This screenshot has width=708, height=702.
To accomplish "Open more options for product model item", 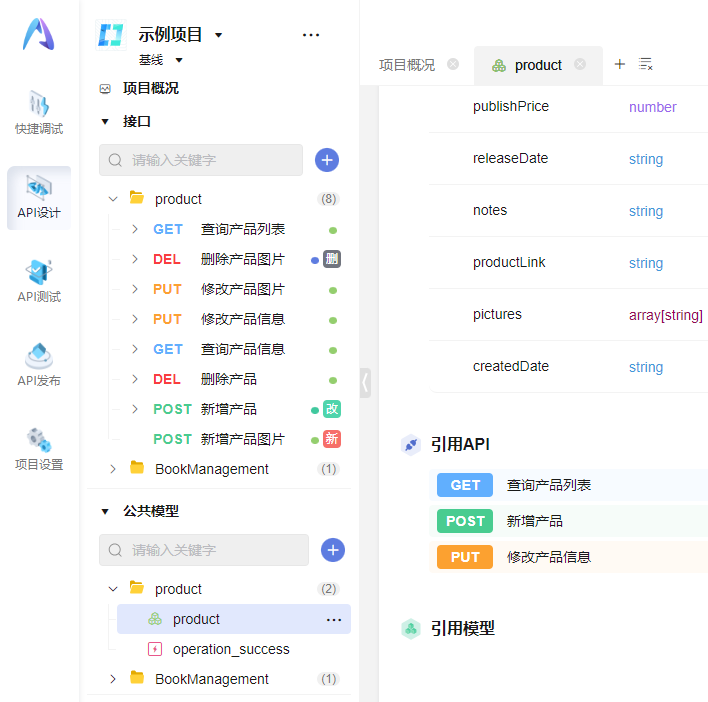I will point(334,619).
